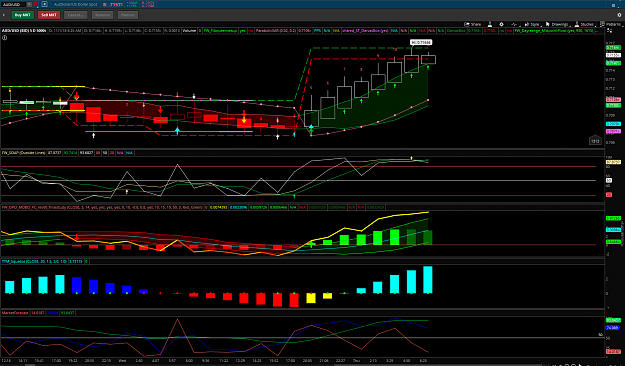
Task: Click the 50 level marker on FW_SOAP axis
Action: tap(609, 181)
